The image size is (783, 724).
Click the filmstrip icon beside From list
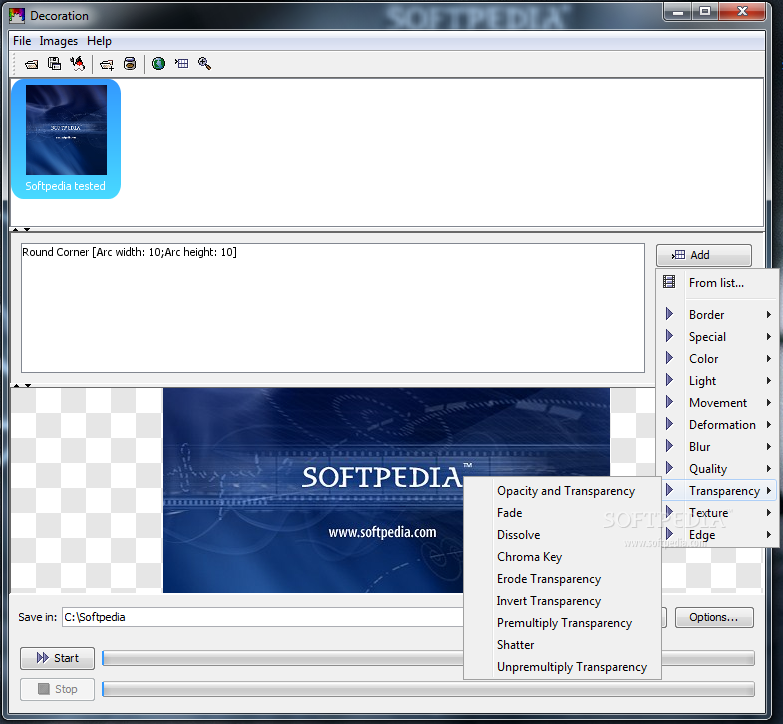coord(669,282)
